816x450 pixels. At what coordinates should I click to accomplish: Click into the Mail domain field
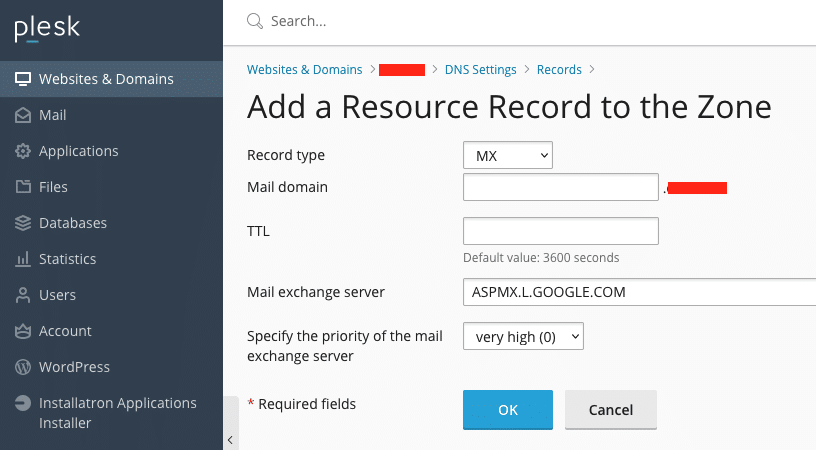coord(560,187)
